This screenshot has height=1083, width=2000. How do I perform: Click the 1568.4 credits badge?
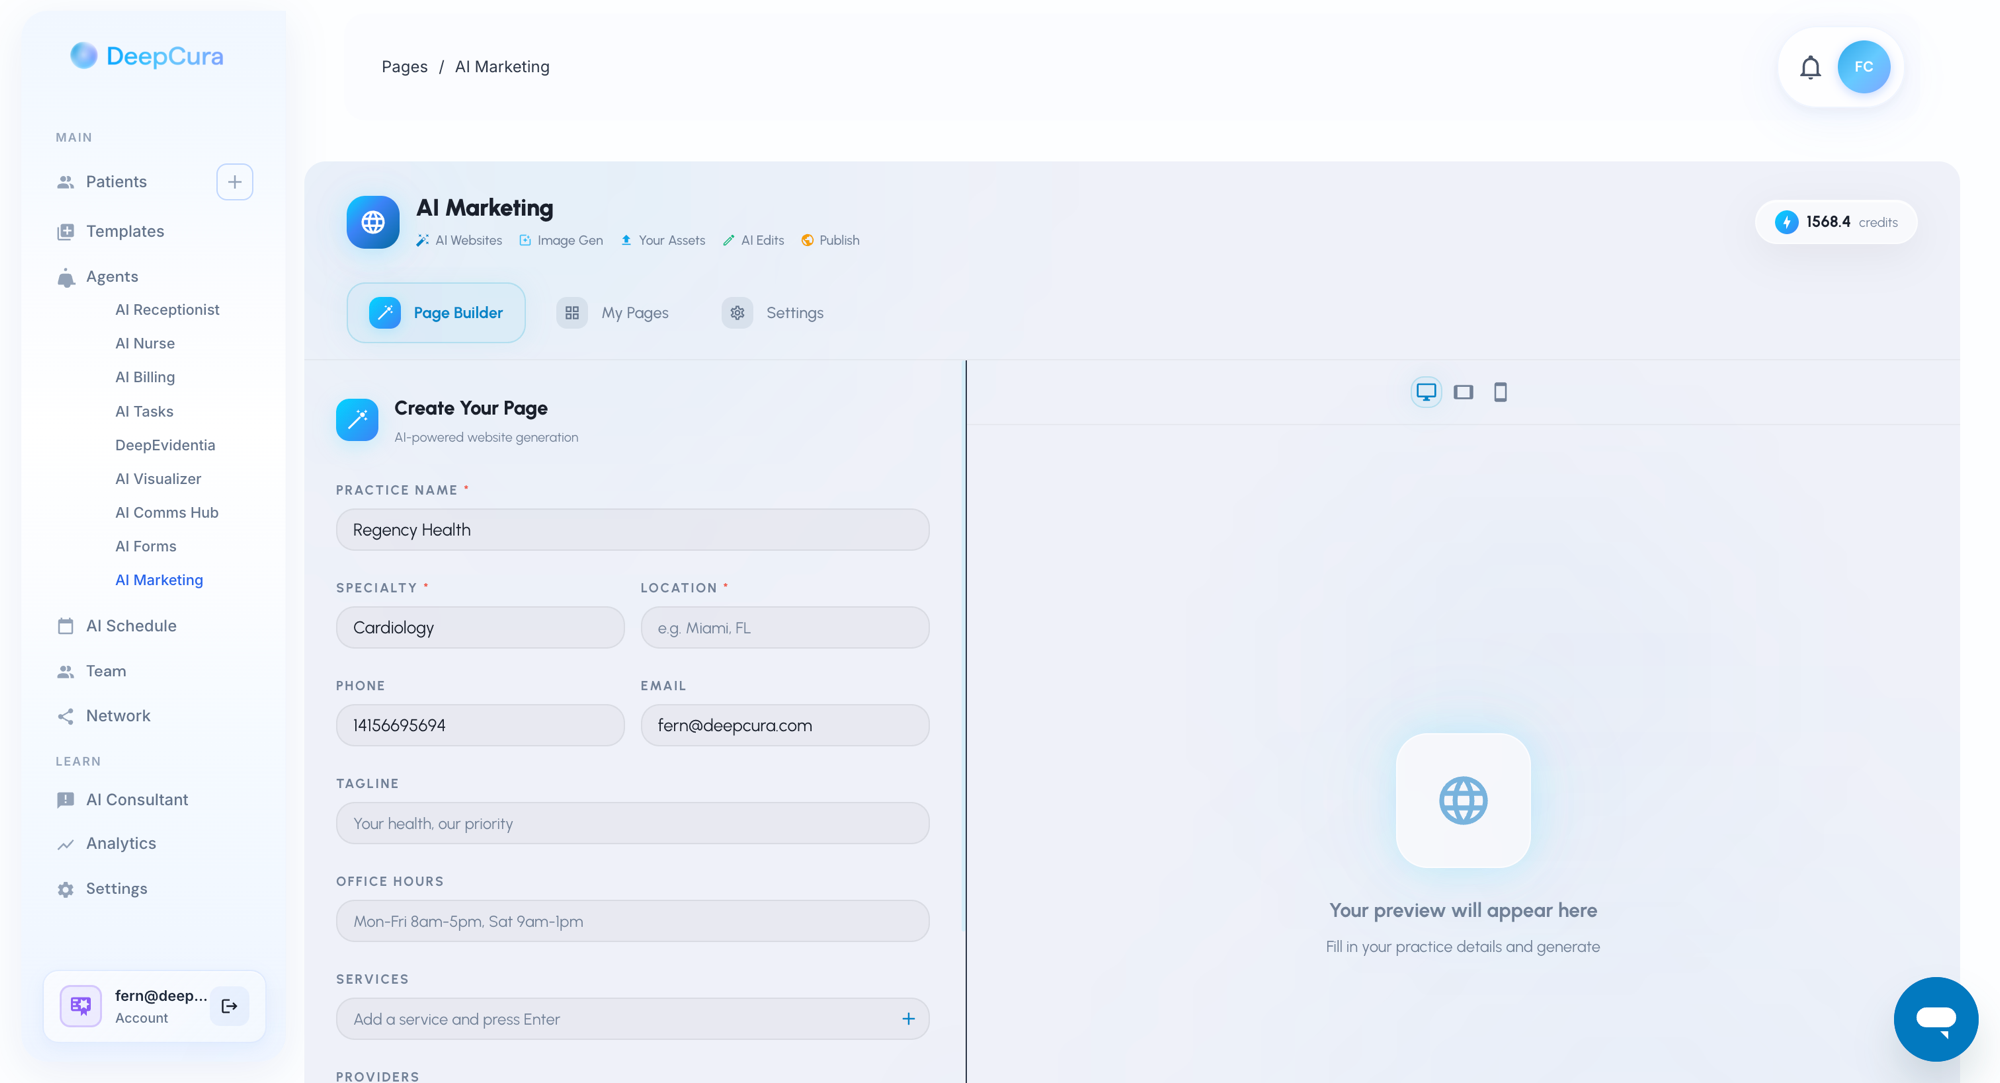(1836, 222)
